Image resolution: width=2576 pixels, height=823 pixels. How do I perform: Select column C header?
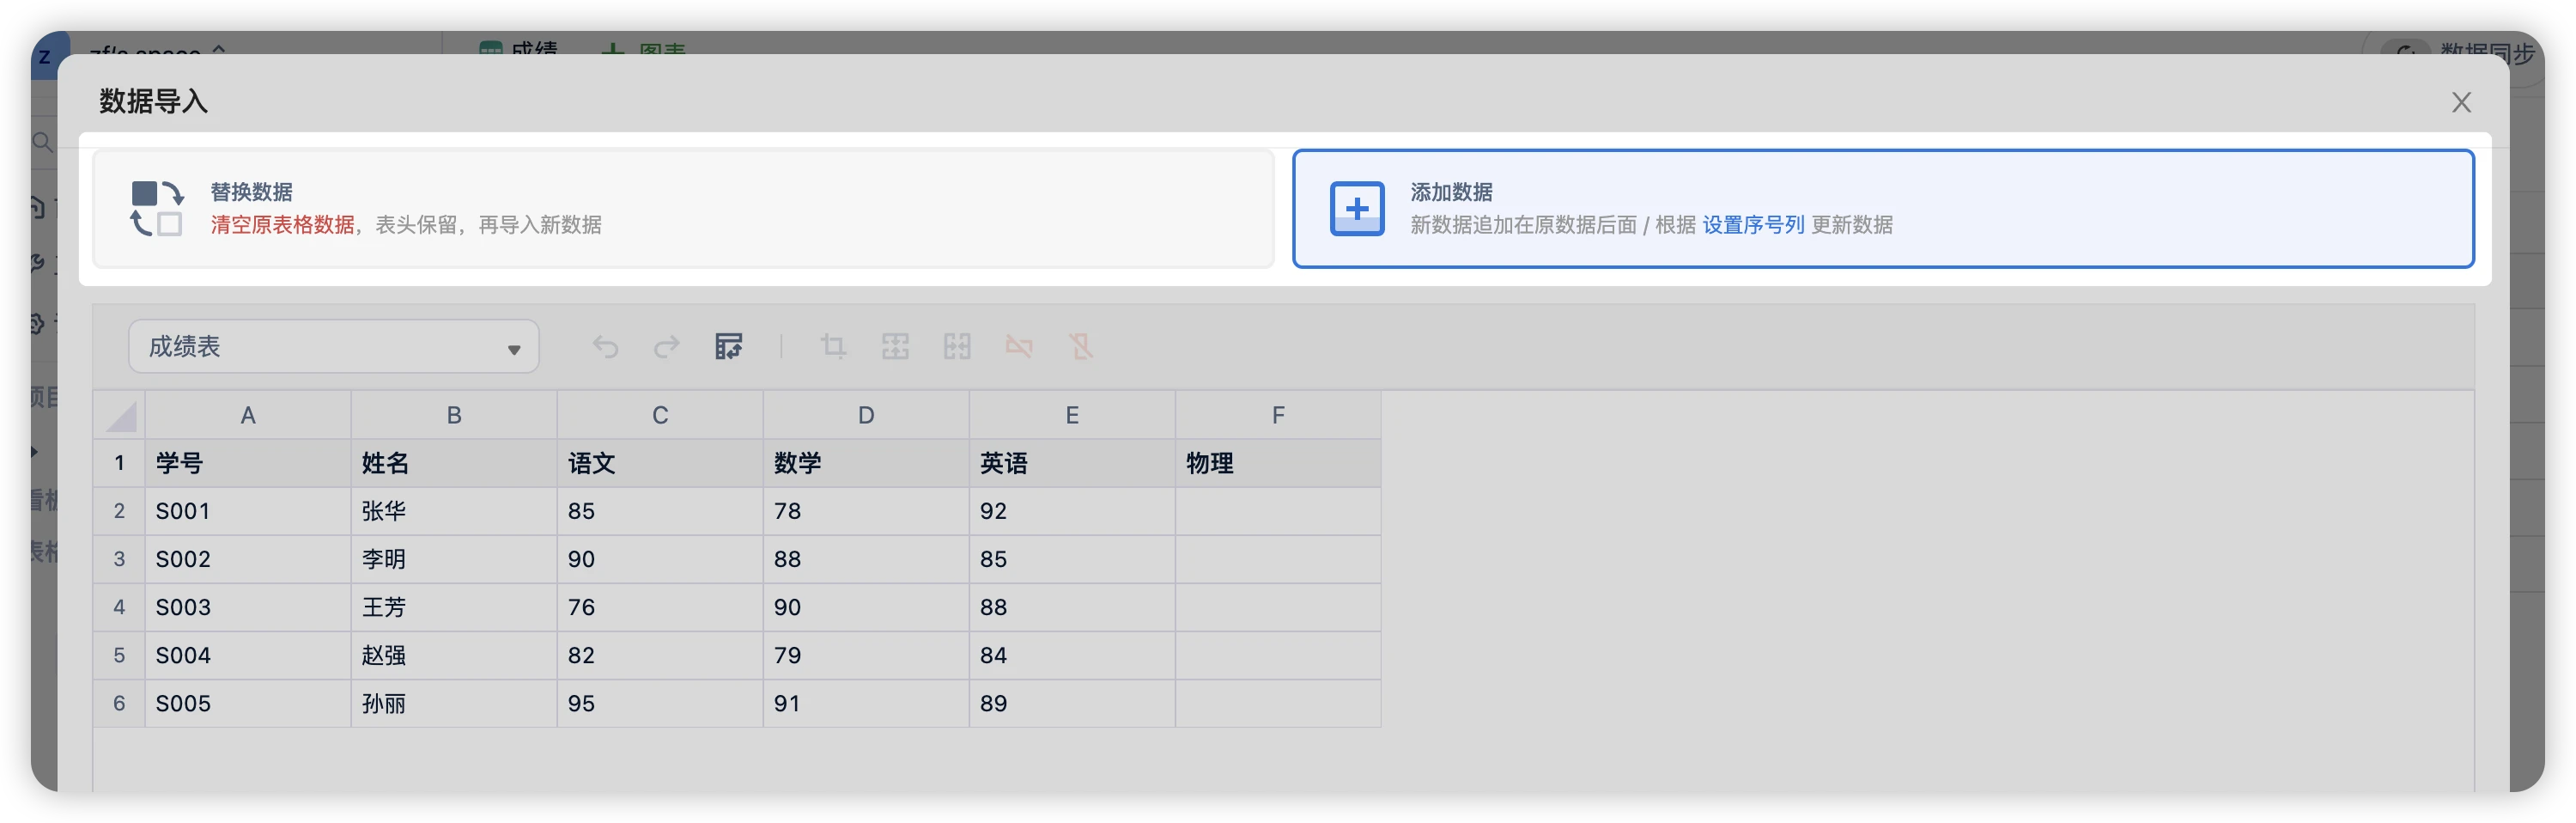pyautogui.click(x=660, y=415)
